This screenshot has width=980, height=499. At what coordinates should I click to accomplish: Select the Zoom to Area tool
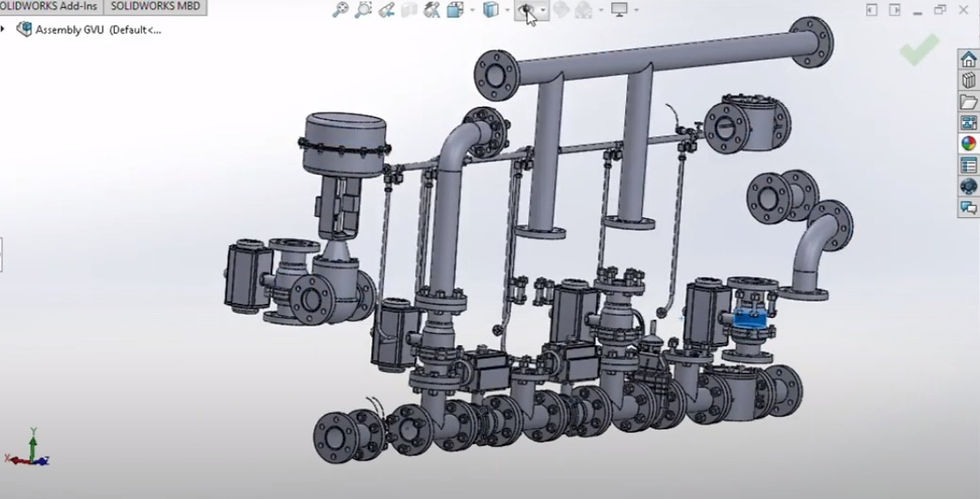(x=363, y=9)
